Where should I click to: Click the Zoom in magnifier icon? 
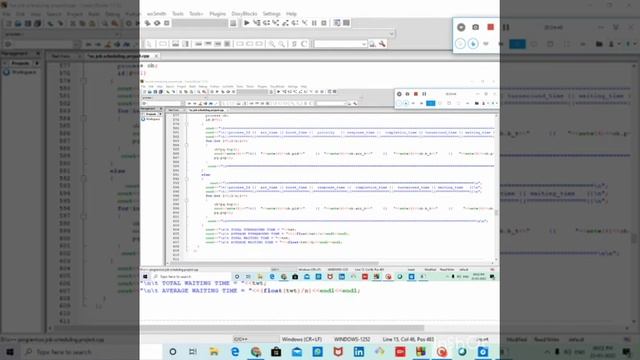(x=271, y=44)
